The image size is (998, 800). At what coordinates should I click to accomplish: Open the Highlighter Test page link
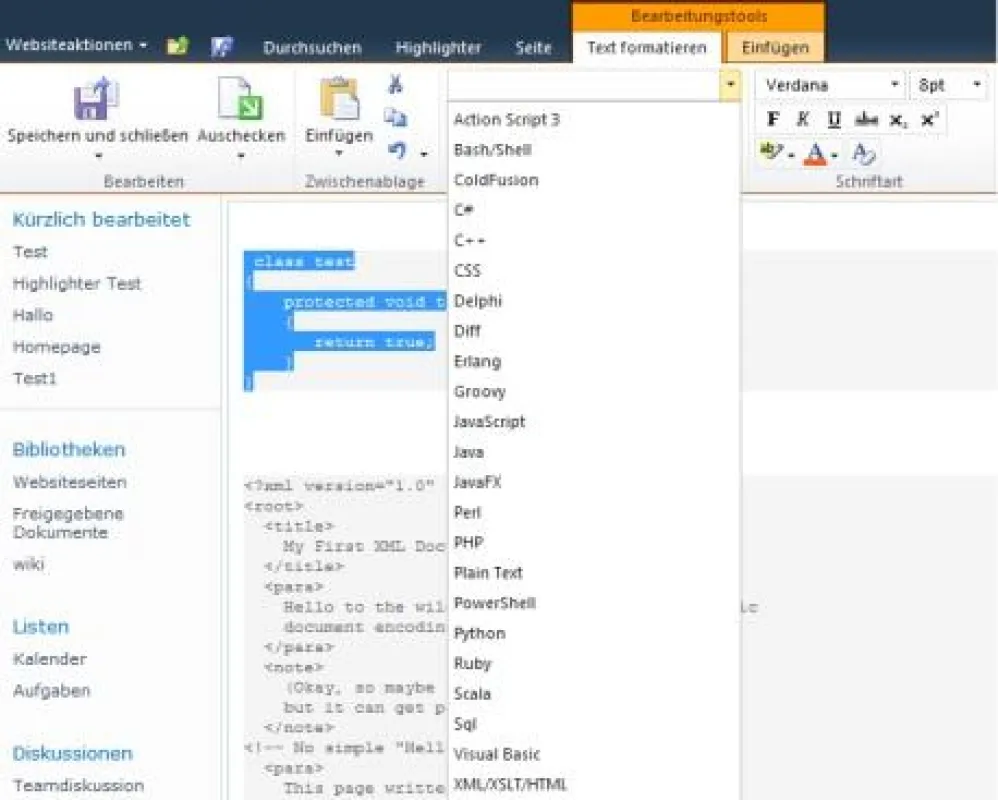pos(77,283)
